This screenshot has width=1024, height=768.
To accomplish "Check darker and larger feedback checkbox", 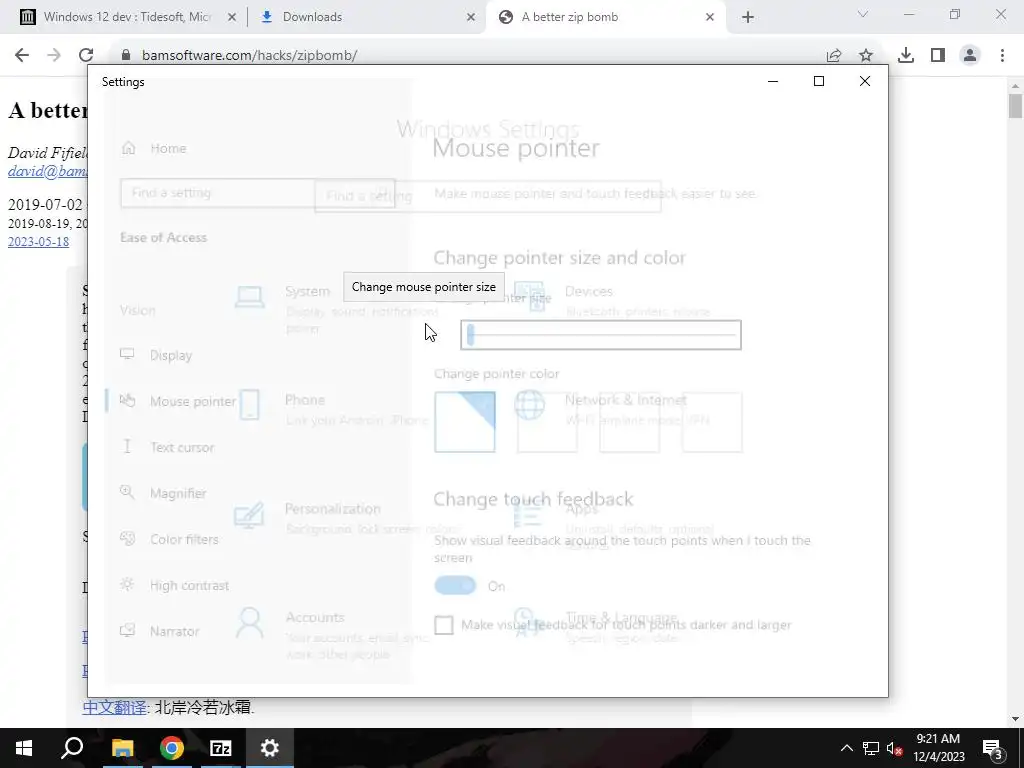I will [x=443, y=625].
